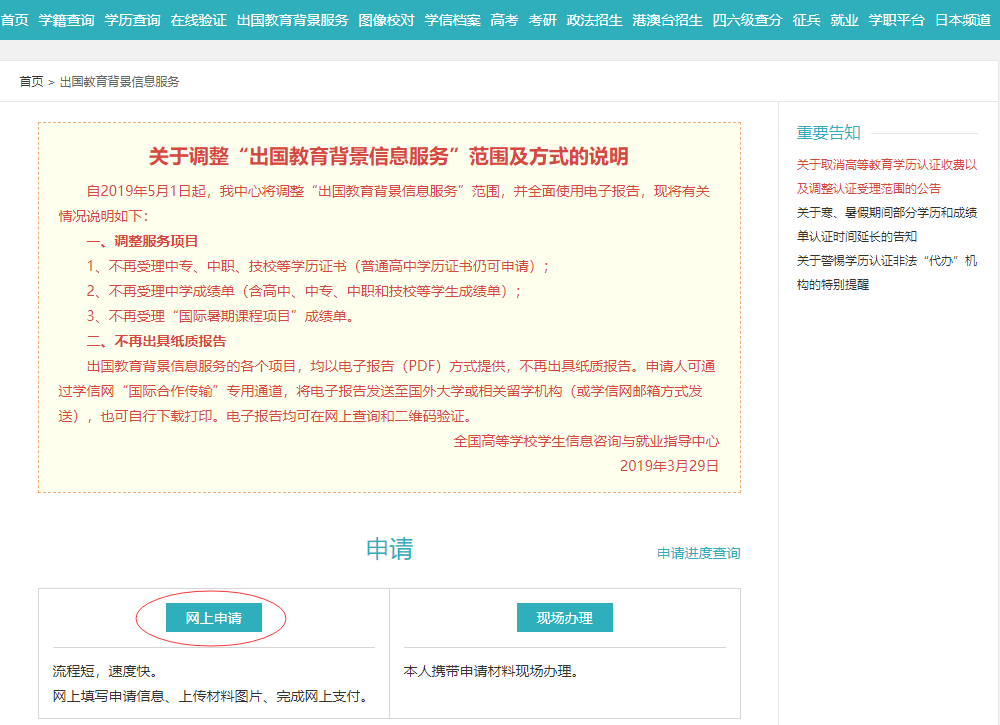Click the heading 二、不再出具纸质报告

(x=156, y=341)
